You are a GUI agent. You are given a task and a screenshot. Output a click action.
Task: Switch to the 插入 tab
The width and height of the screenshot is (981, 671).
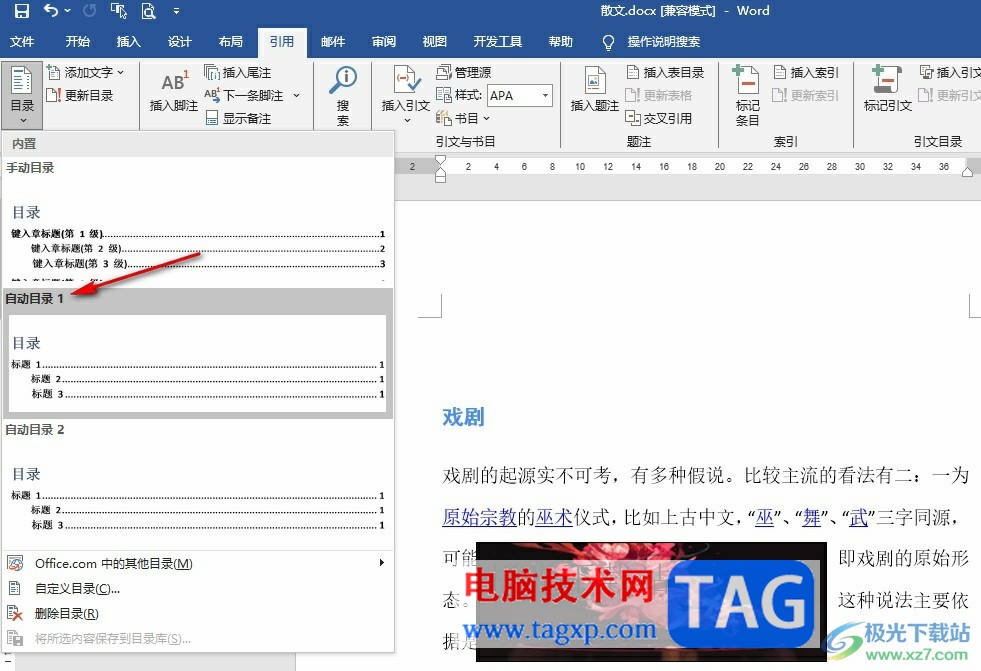tap(128, 42)
